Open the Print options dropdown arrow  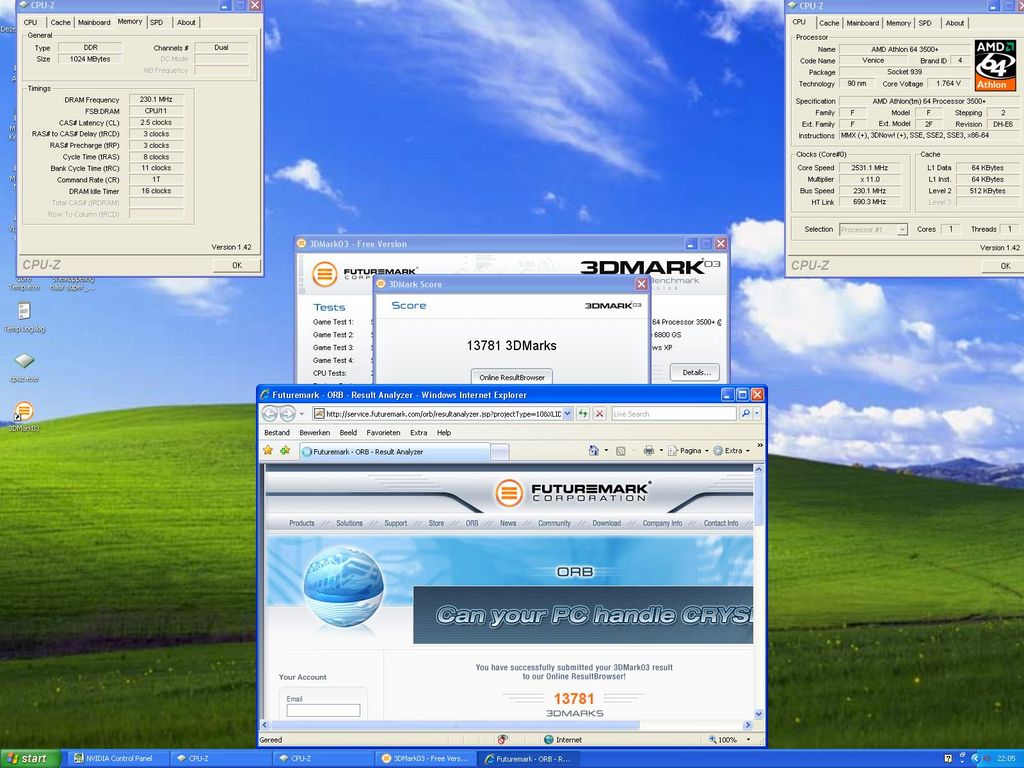point(661,451)
